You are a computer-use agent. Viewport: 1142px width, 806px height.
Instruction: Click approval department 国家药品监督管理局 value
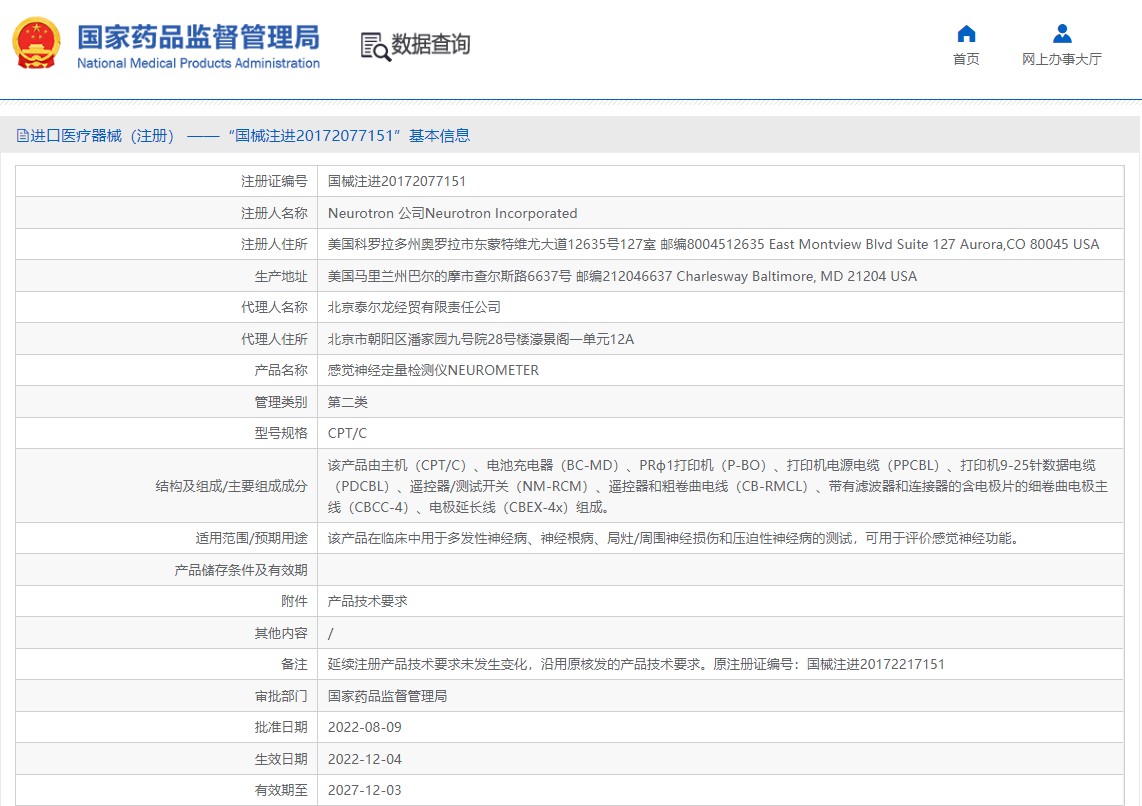tap(387, 696)
